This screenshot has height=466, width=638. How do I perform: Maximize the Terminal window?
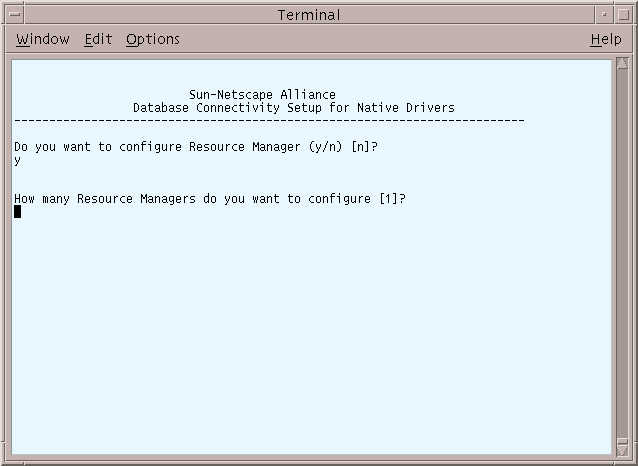[623, 15]
